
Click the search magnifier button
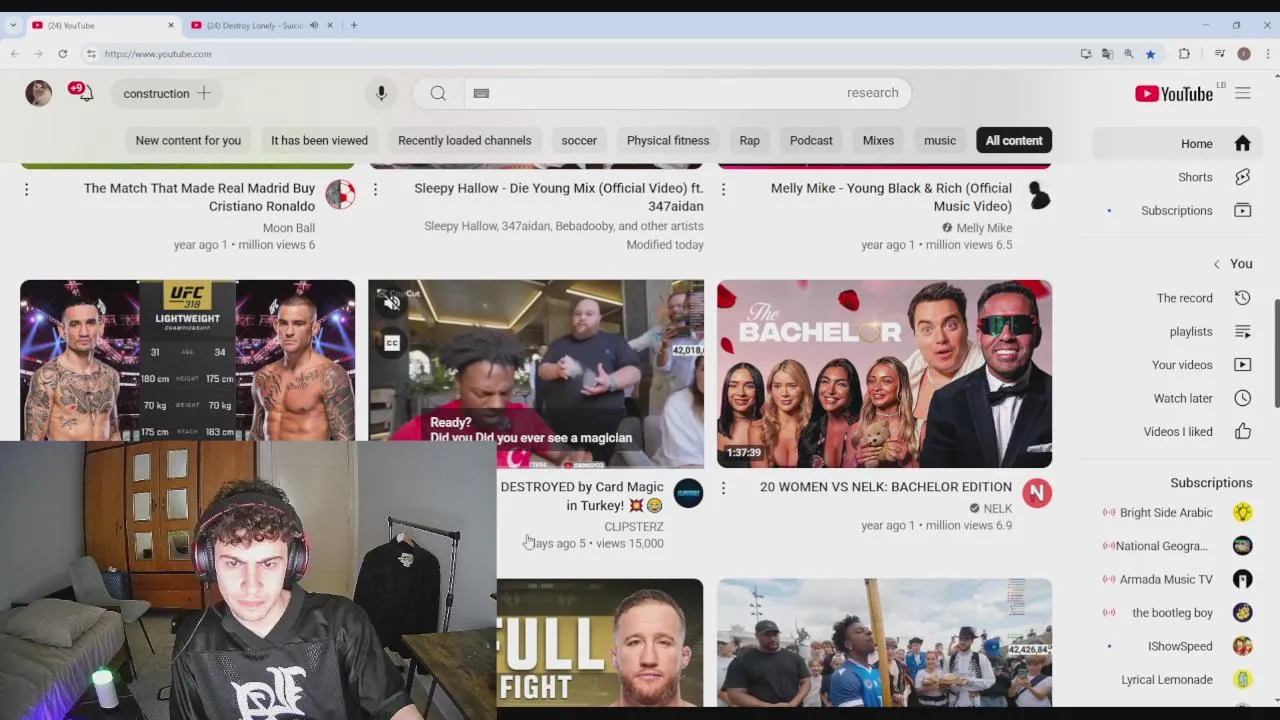pos(438,93)
